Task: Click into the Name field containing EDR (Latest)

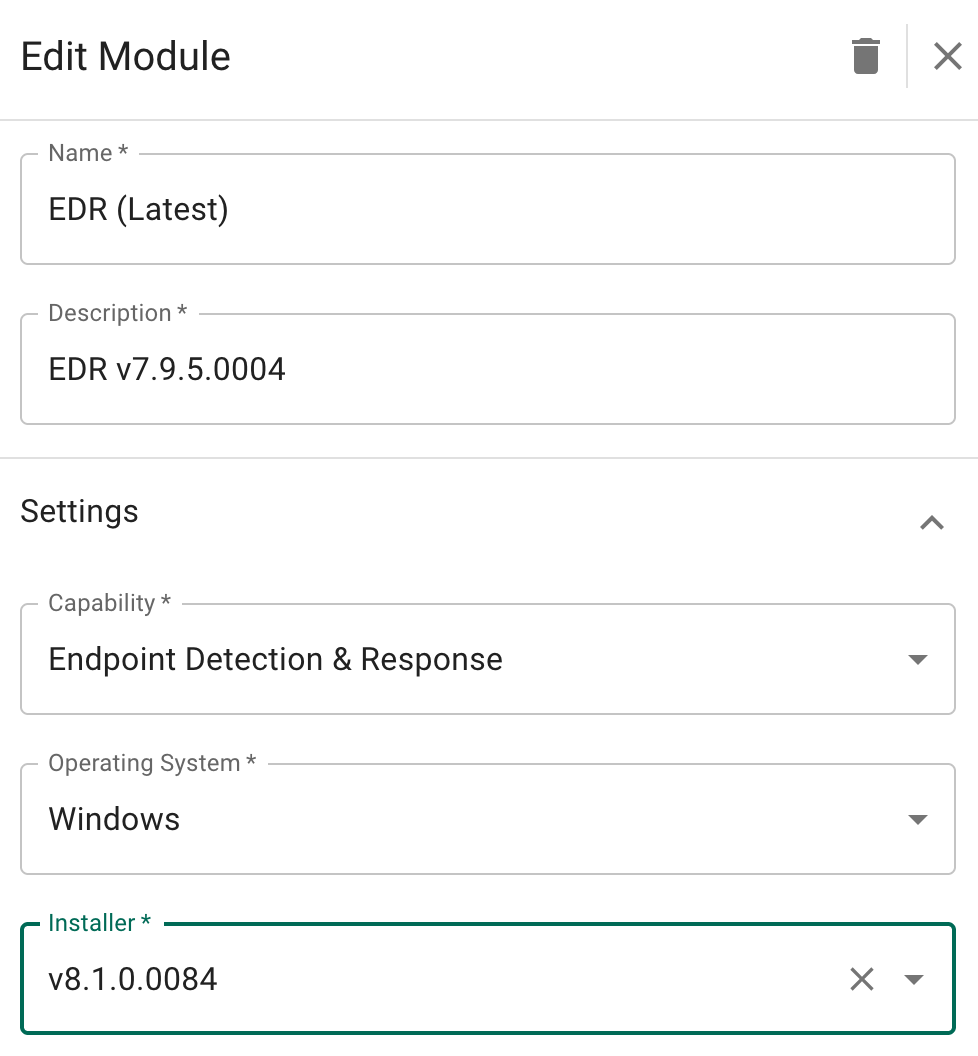Action: pyautogui.click(x=488, y=209)
